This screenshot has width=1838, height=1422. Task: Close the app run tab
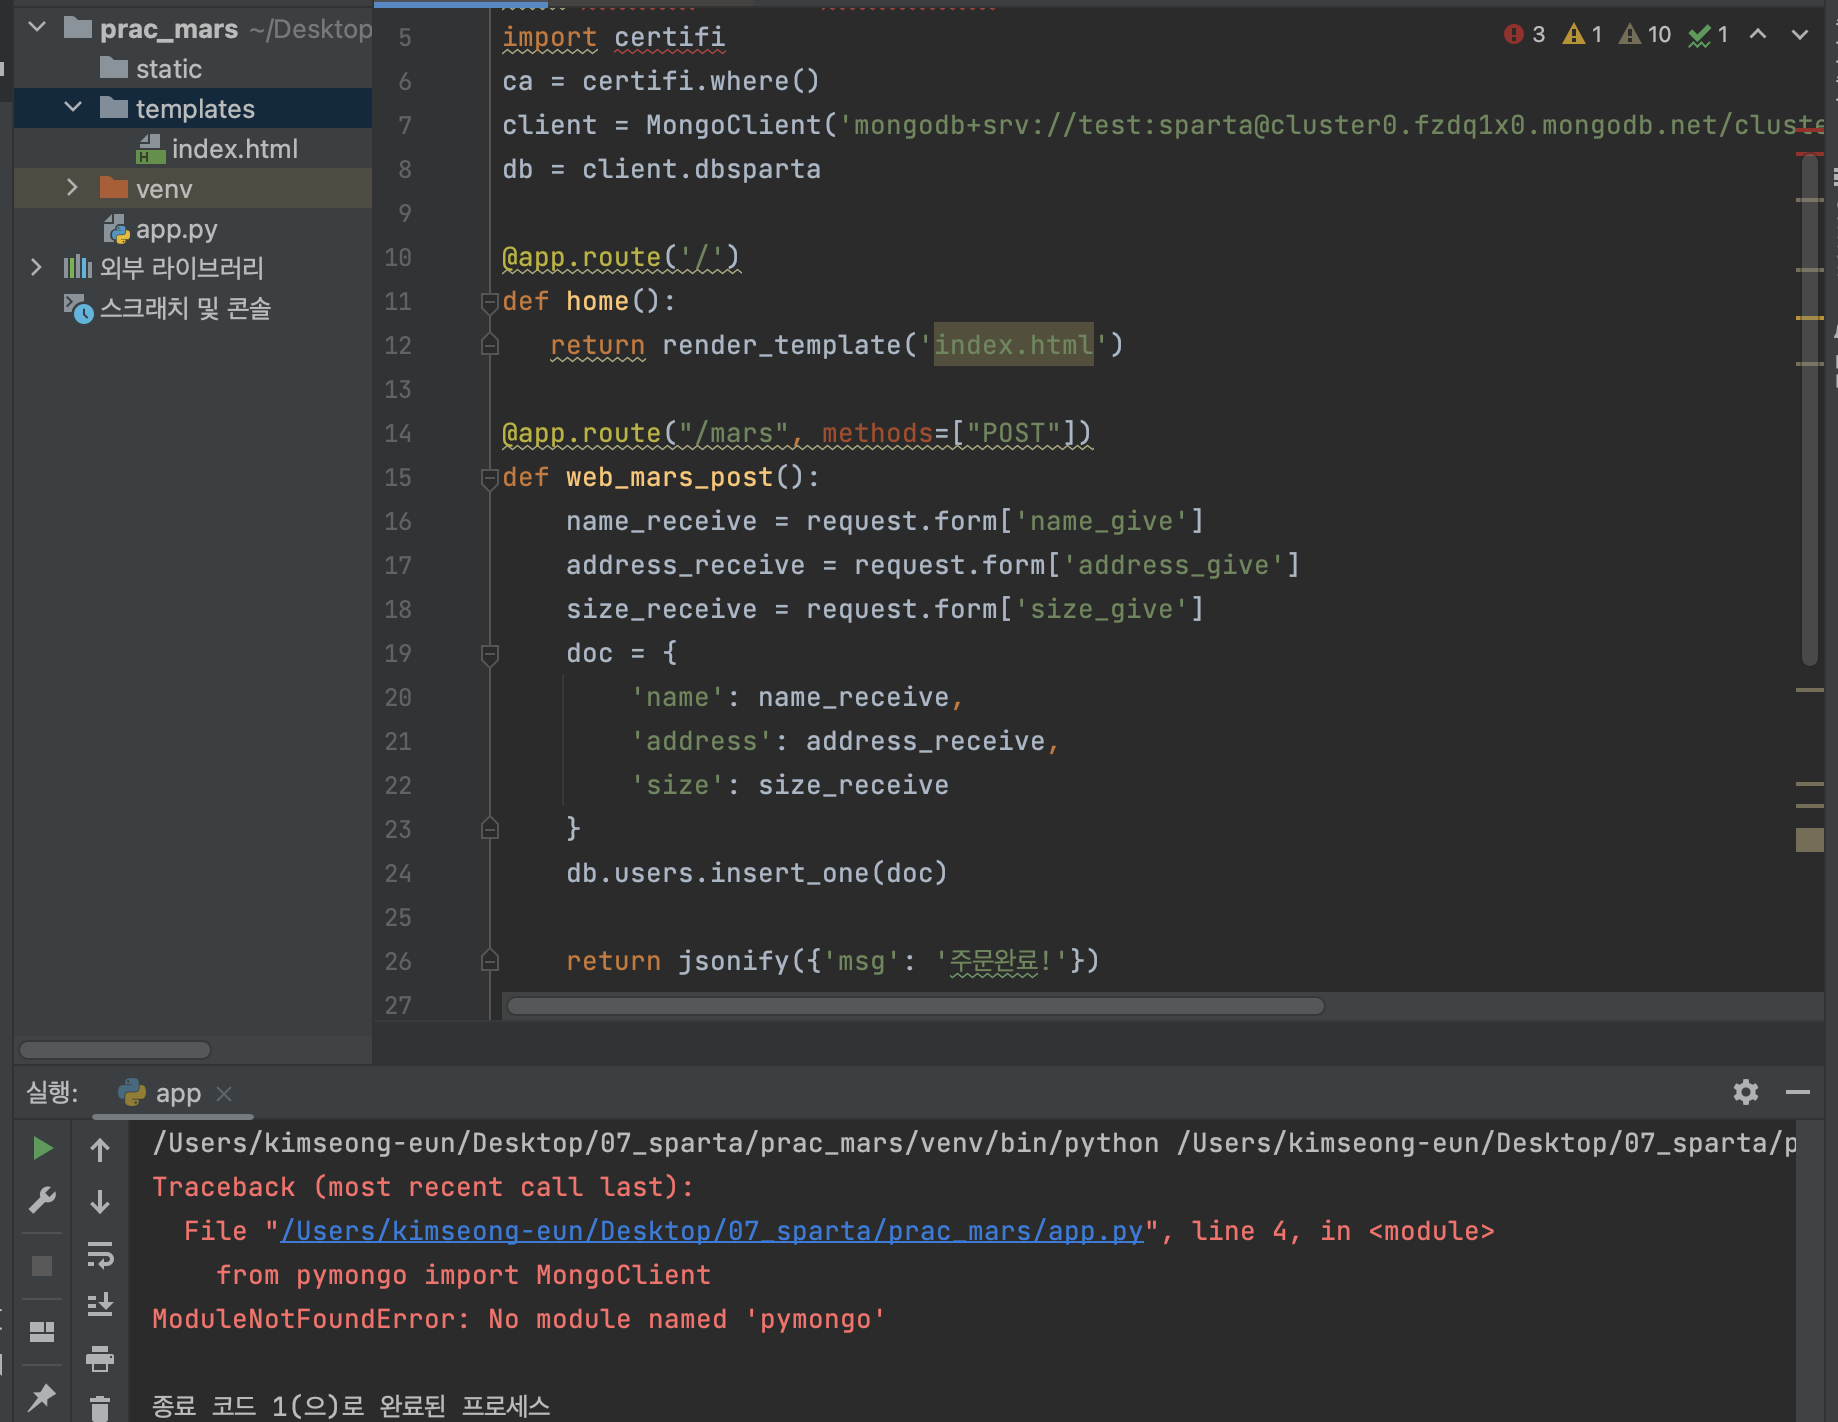coord(224,1094)
